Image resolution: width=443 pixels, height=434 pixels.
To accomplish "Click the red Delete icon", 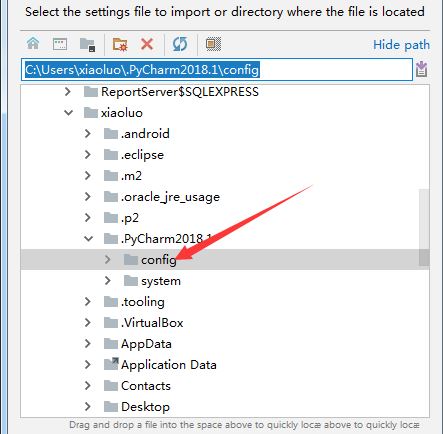I will 147,44.
